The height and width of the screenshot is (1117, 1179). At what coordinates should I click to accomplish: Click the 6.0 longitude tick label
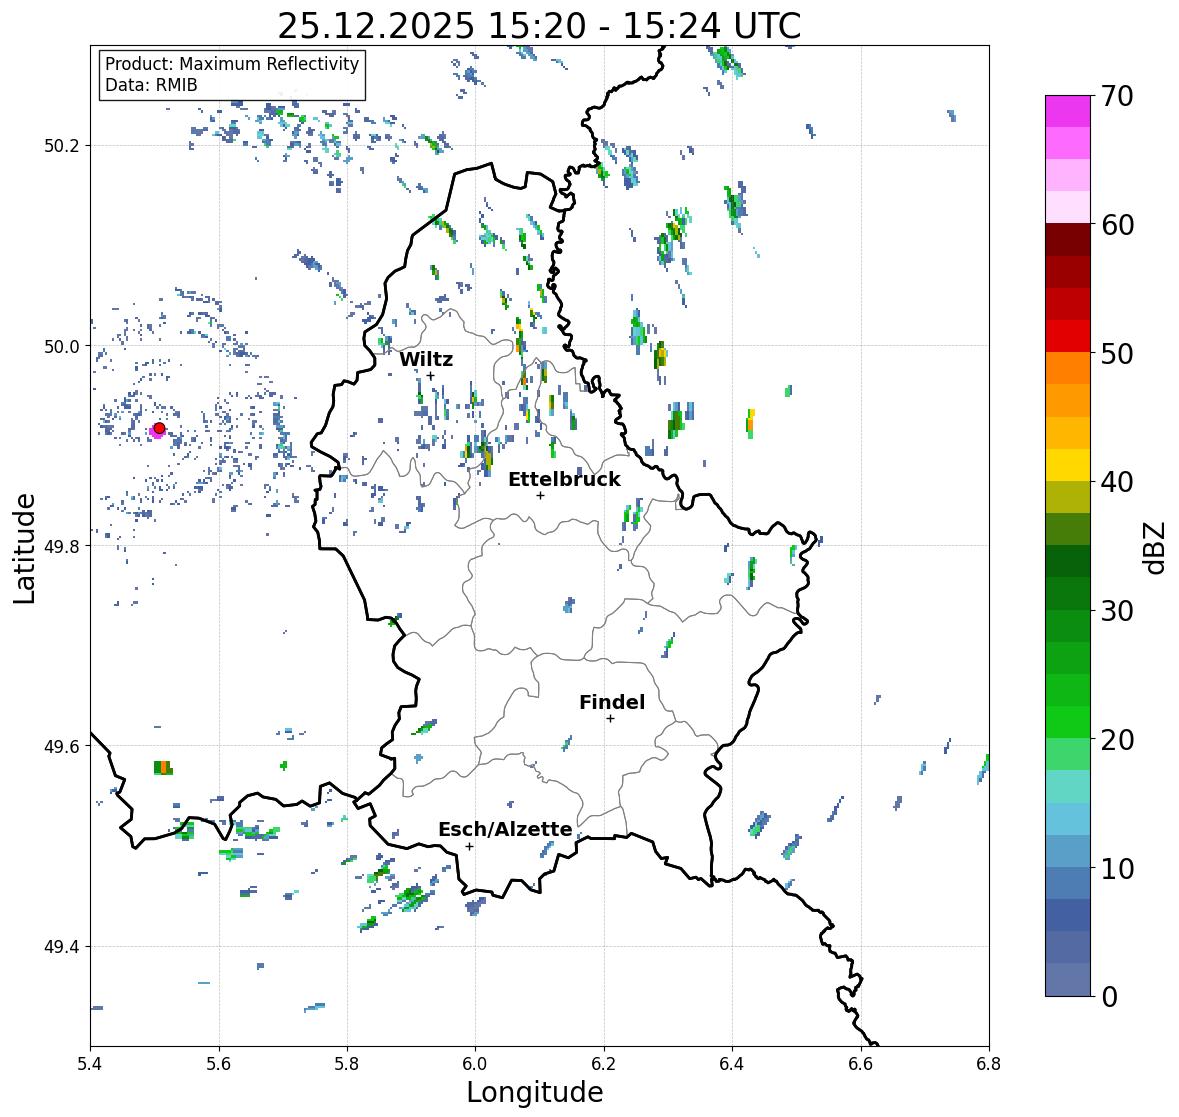tap(475, 1064)
